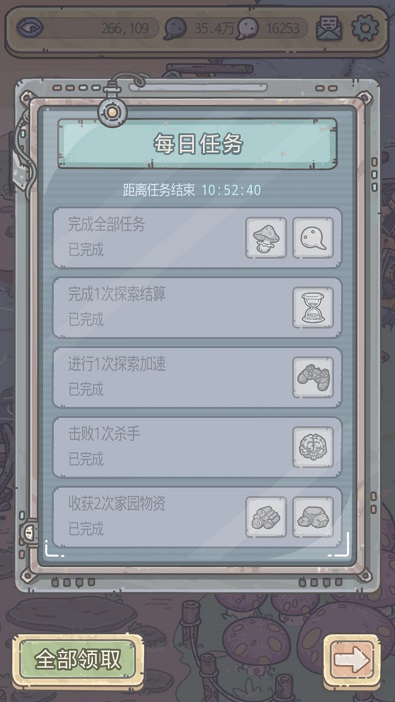Select the 进行1次探索加速 task row
The width and height of the screenshot is (395, 702).
[x=197, y=377]
